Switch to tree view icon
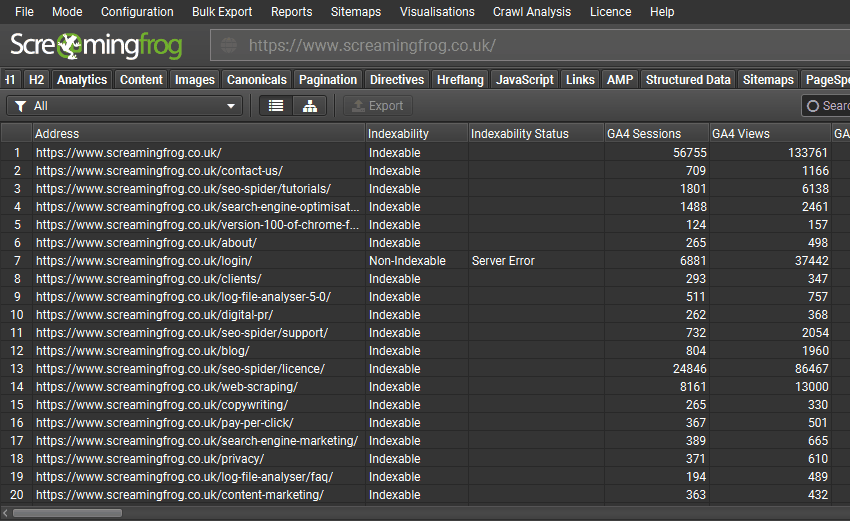This screenshot has height=521, width=850. pyautogui.click(x=310, y=106)
